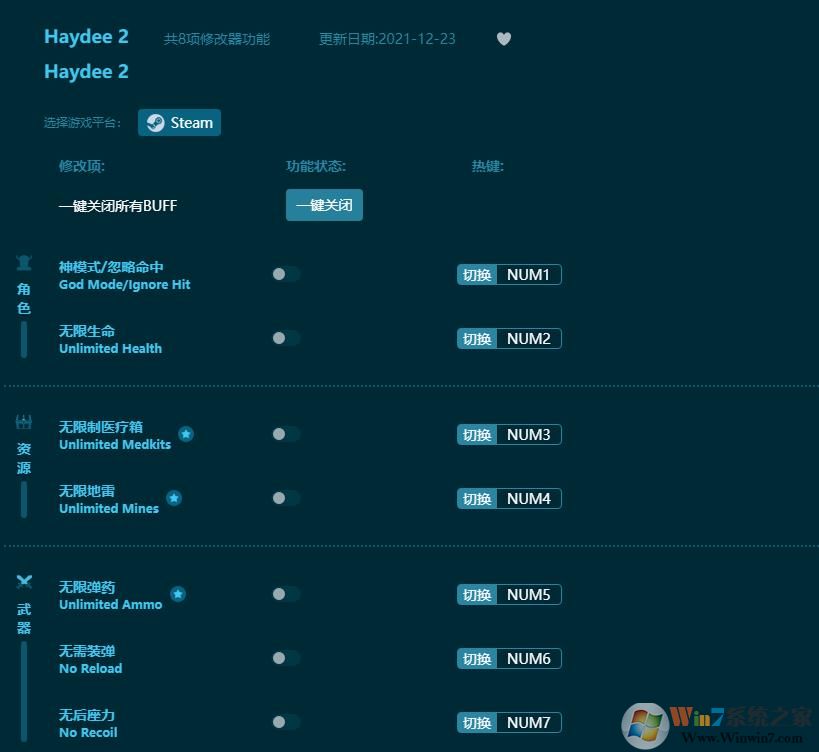Click 切换 NUM1 hotkey for God Mode
The image size is (819, 752).
pyautogui.click(x=508, y=274)
